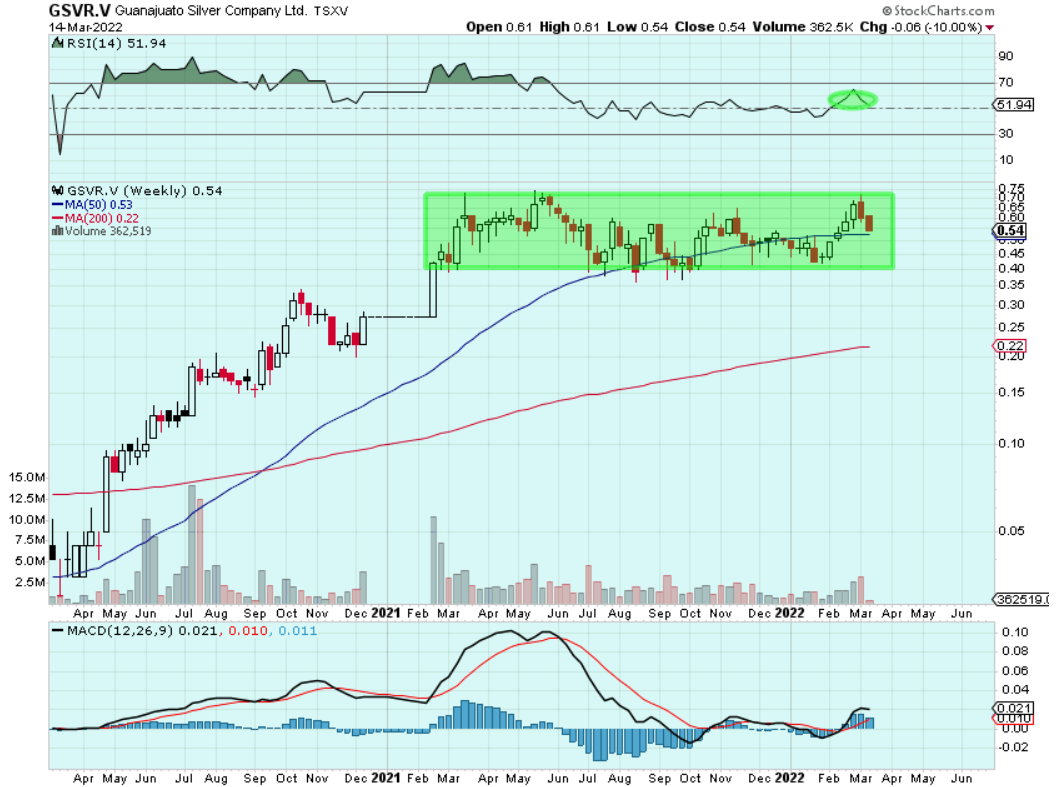The width and height of the screenshot is (1061, 787).
Task: Click the 51.94 RSI value tag
Action: coord(1014,105)
